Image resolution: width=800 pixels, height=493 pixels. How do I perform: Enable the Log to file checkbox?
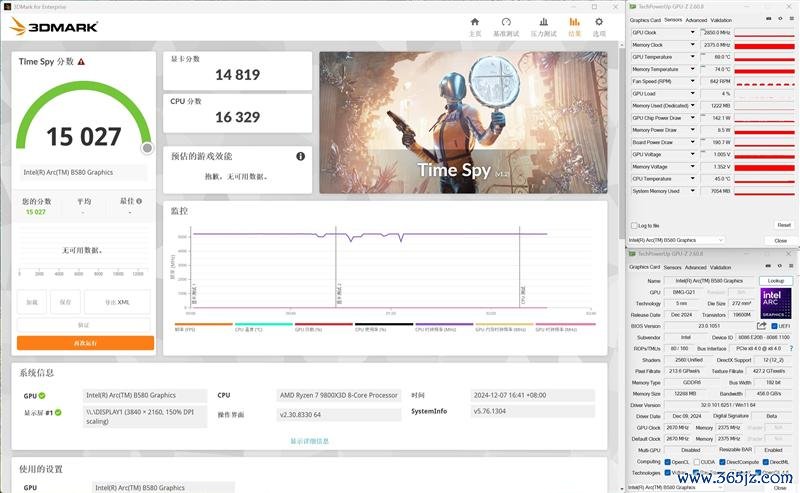tap(634, 225)
